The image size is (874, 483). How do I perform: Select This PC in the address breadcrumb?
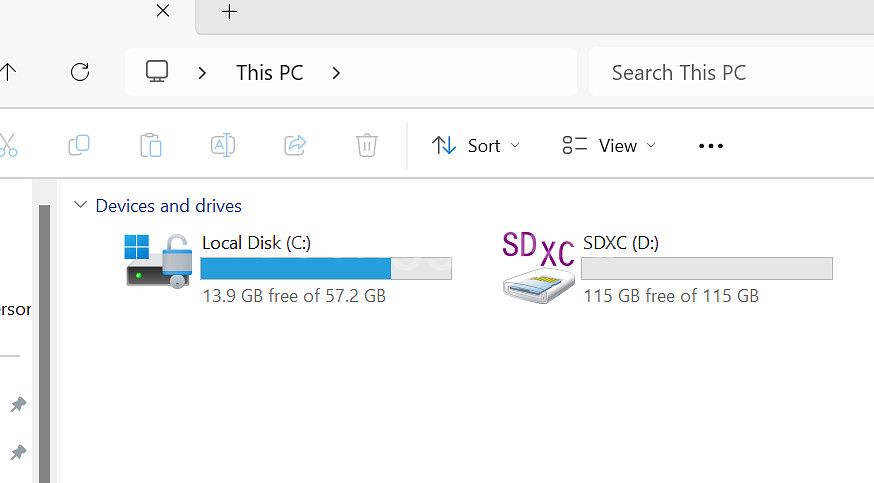coord(270,73)
